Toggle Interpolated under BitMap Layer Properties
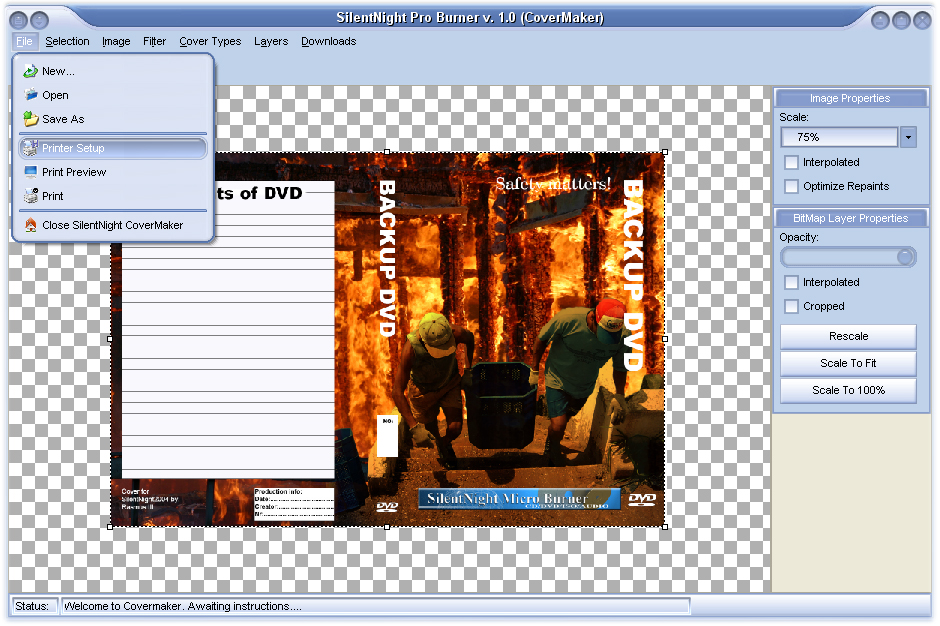This screenshot has width=940, height=626. (x=791, y=282)
